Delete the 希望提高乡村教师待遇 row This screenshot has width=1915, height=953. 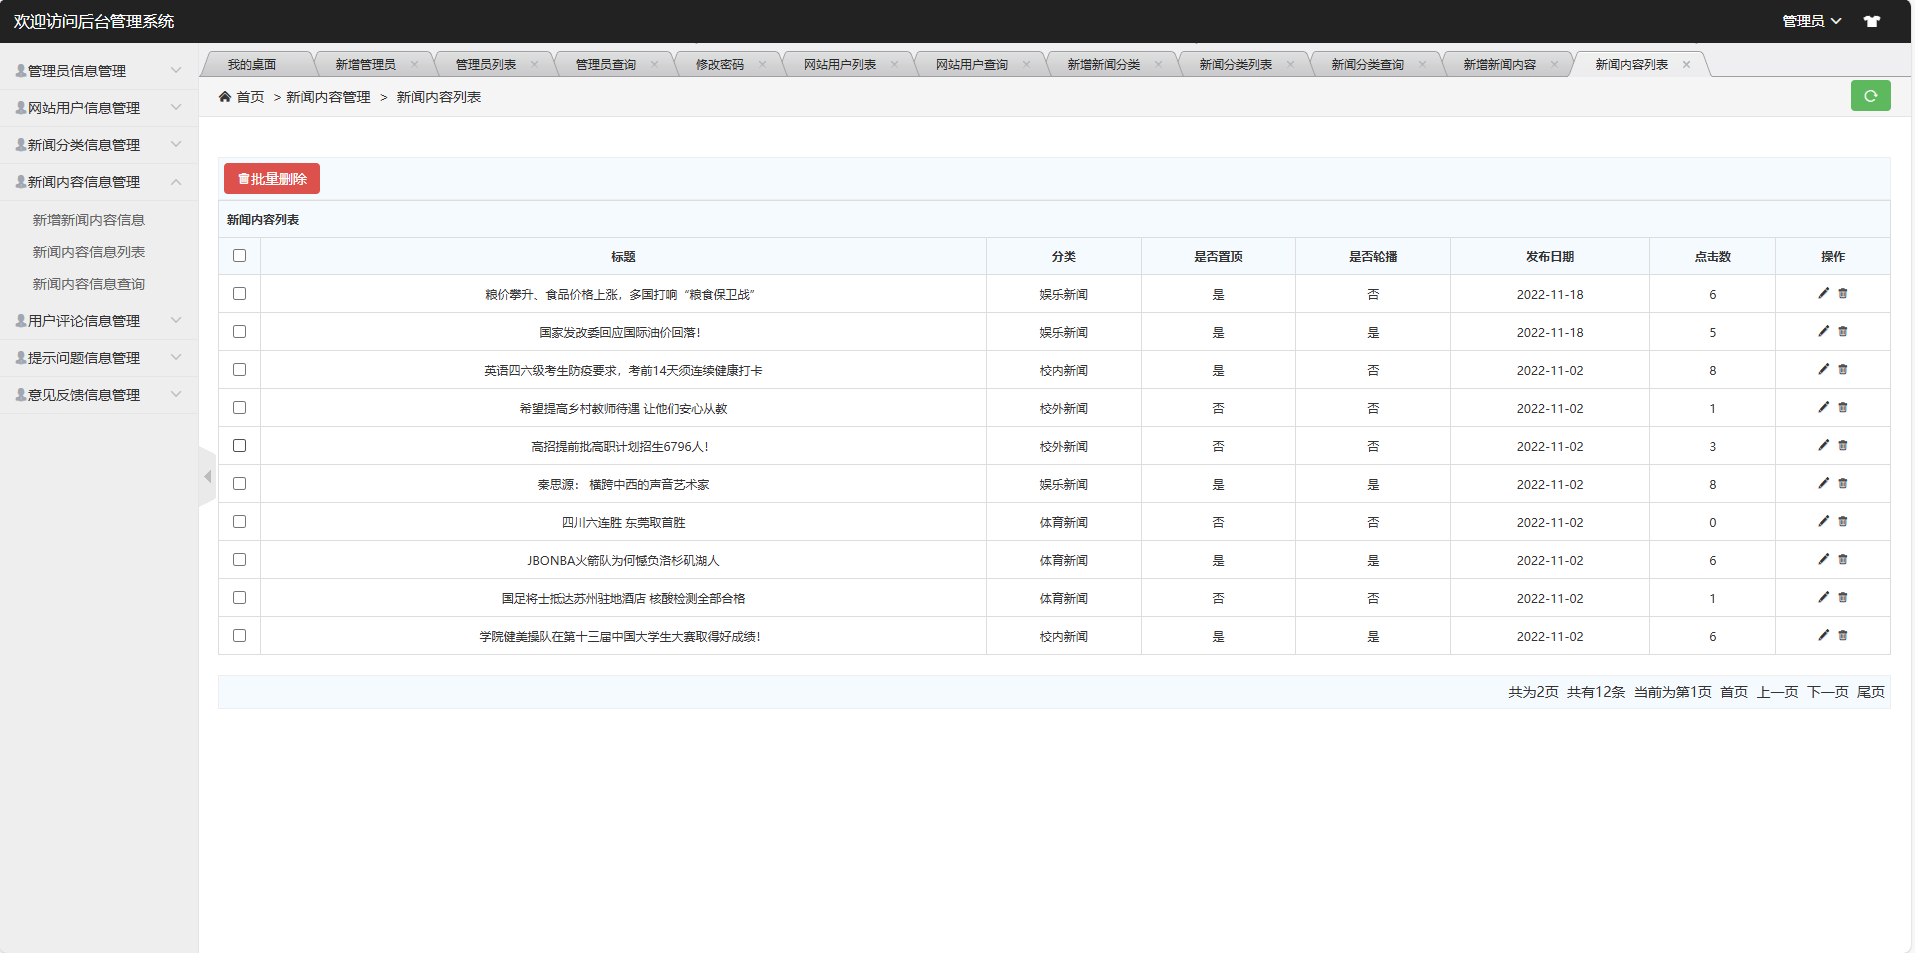tap(1843, 407)
